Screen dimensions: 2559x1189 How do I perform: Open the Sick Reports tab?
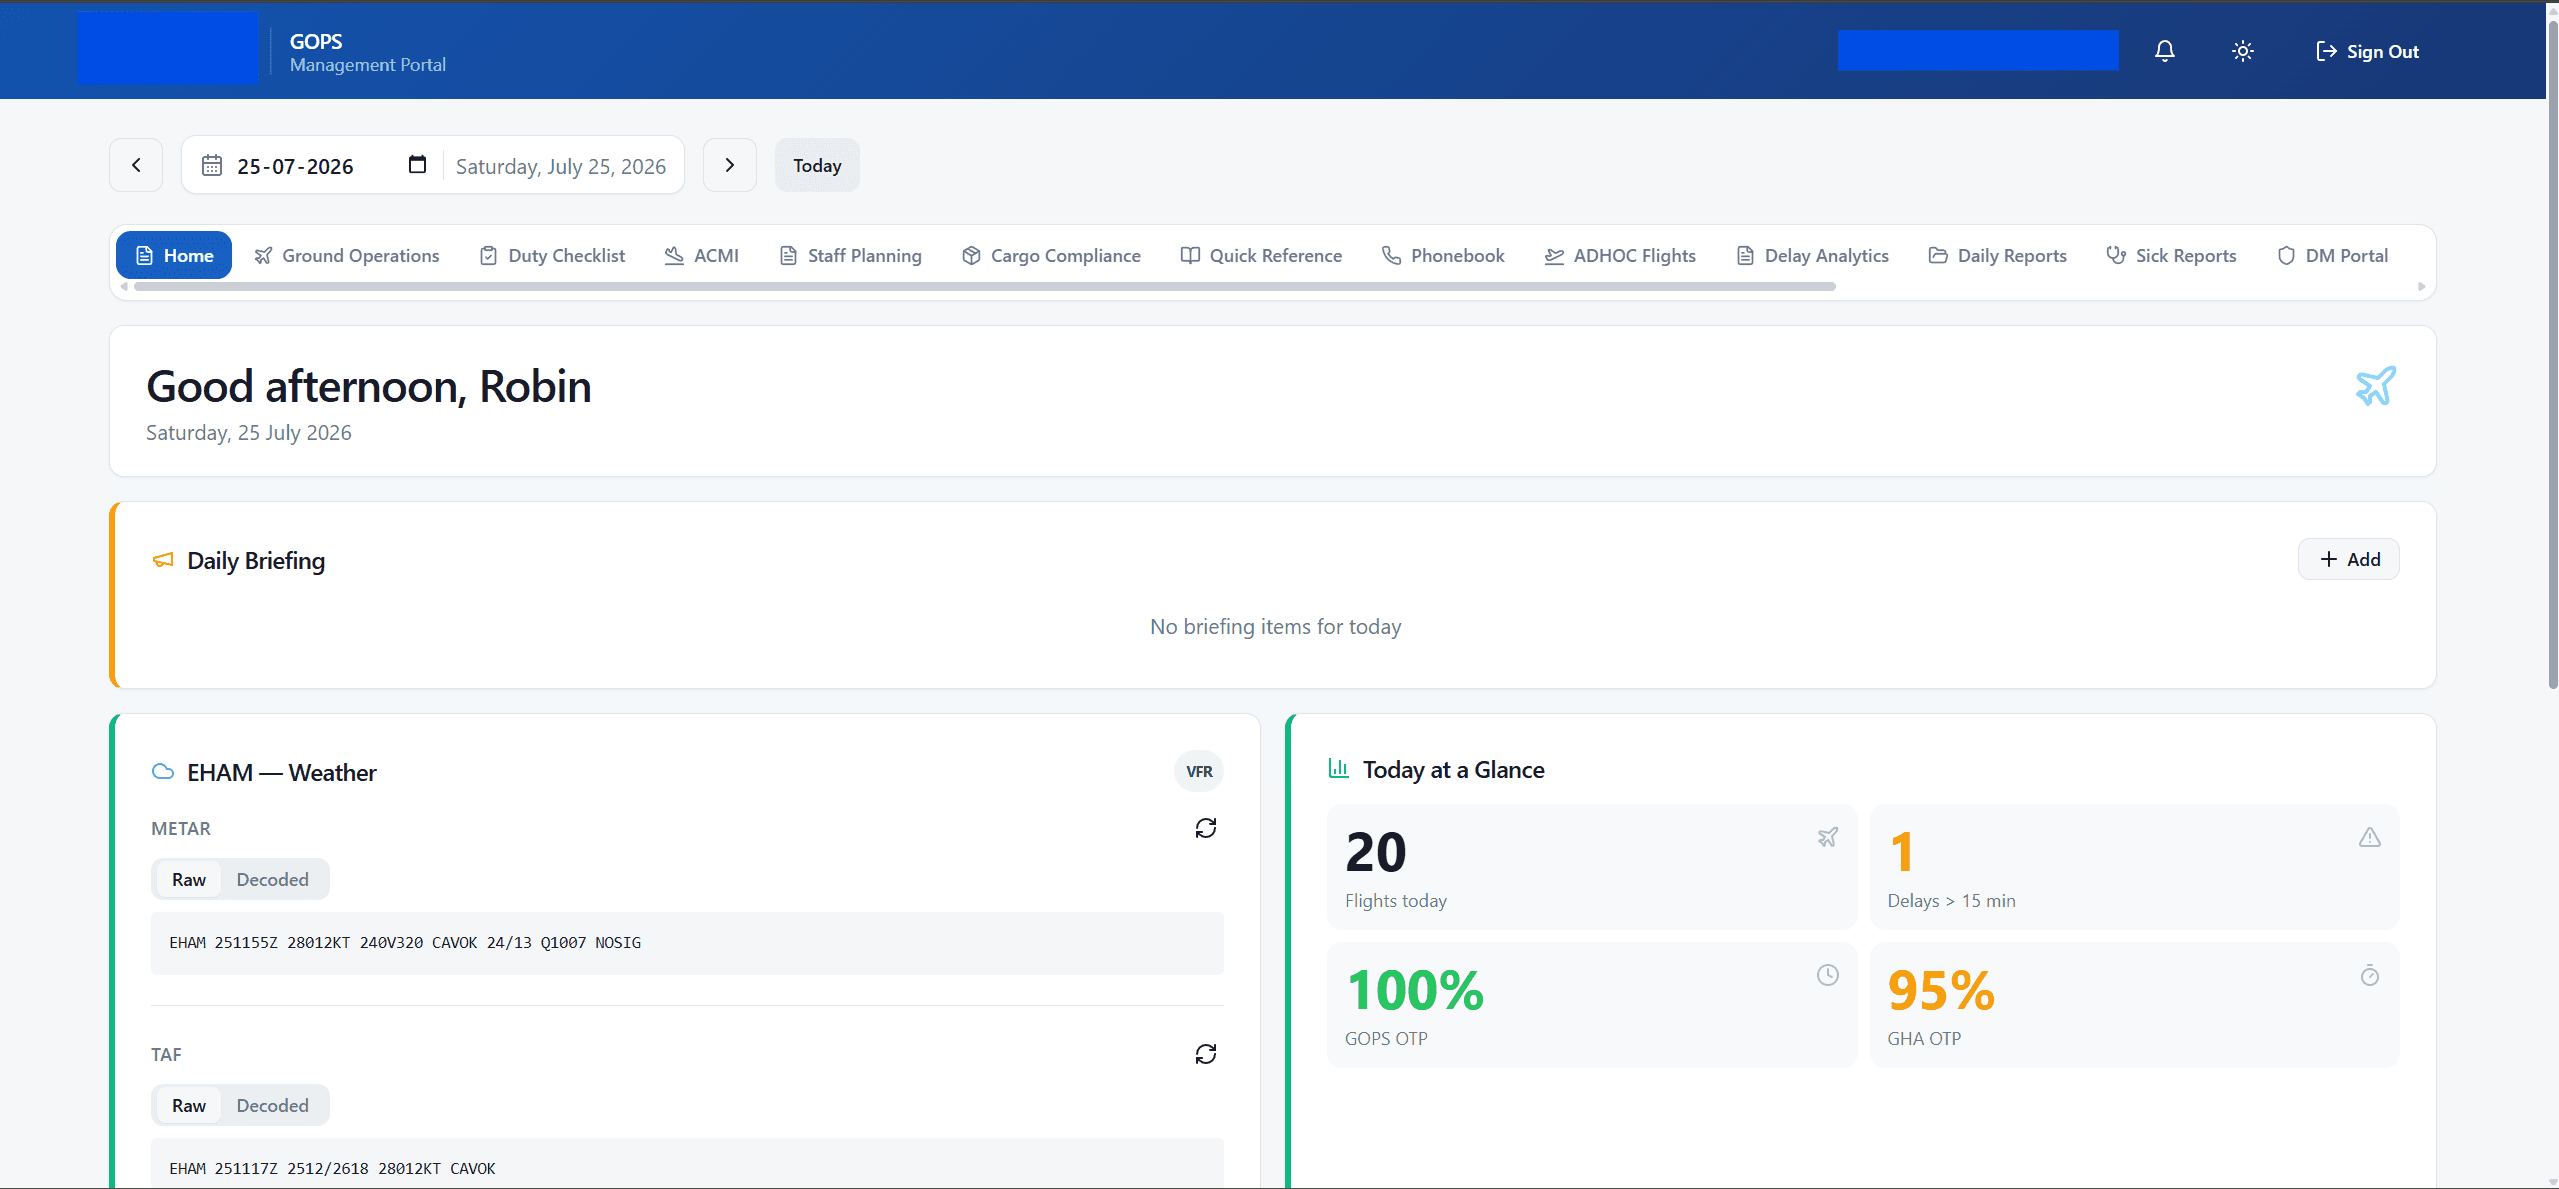click(x=2171, y=255)
